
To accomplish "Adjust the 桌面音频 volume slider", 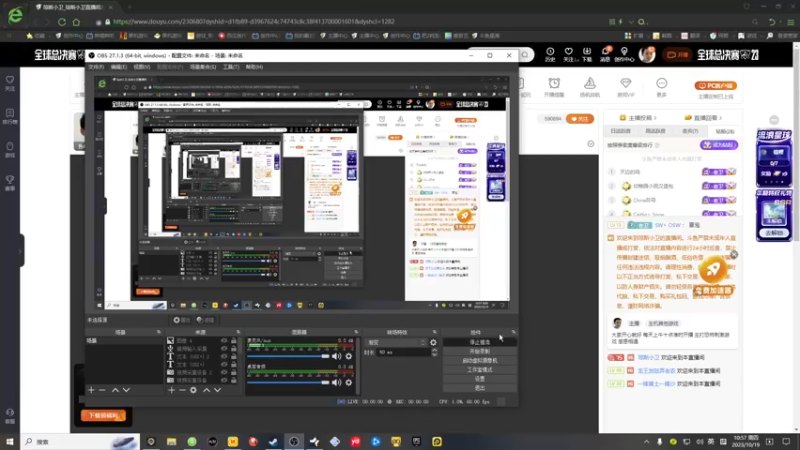I will pyautogui.click(x=288, y=382).
